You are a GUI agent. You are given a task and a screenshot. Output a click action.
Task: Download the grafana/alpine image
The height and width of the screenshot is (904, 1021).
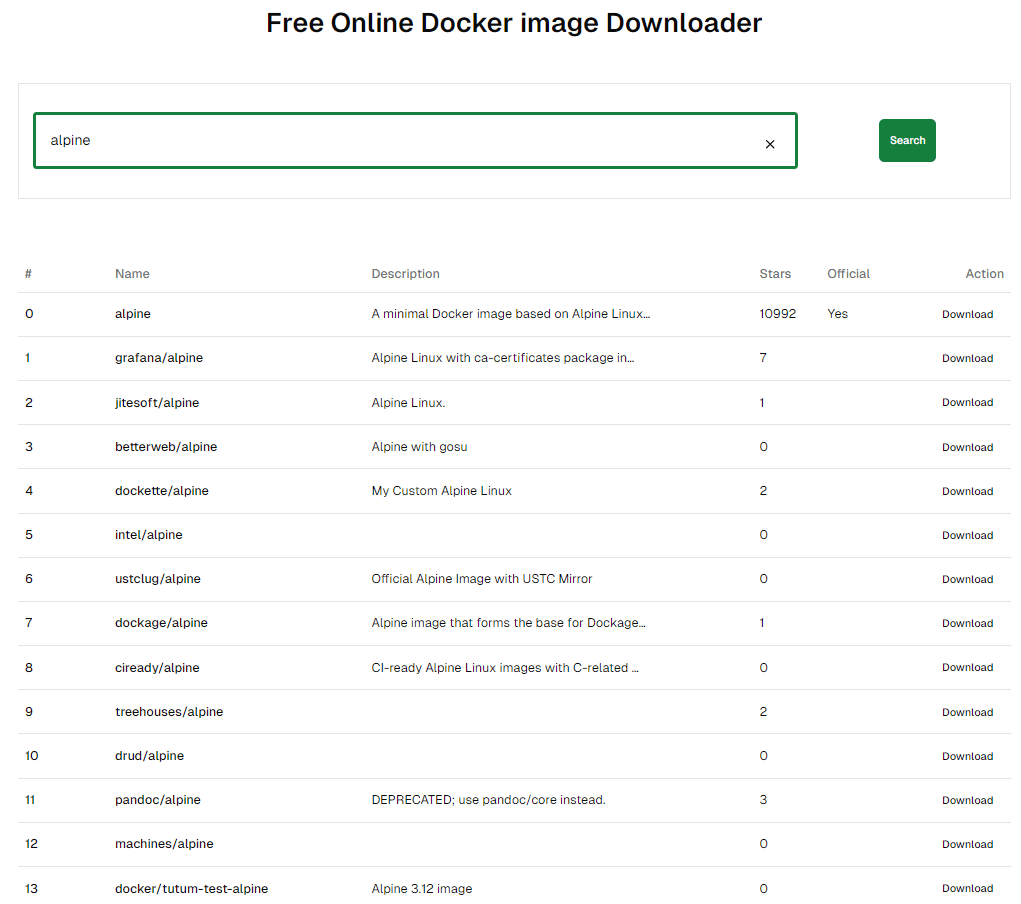coord(967,358)
